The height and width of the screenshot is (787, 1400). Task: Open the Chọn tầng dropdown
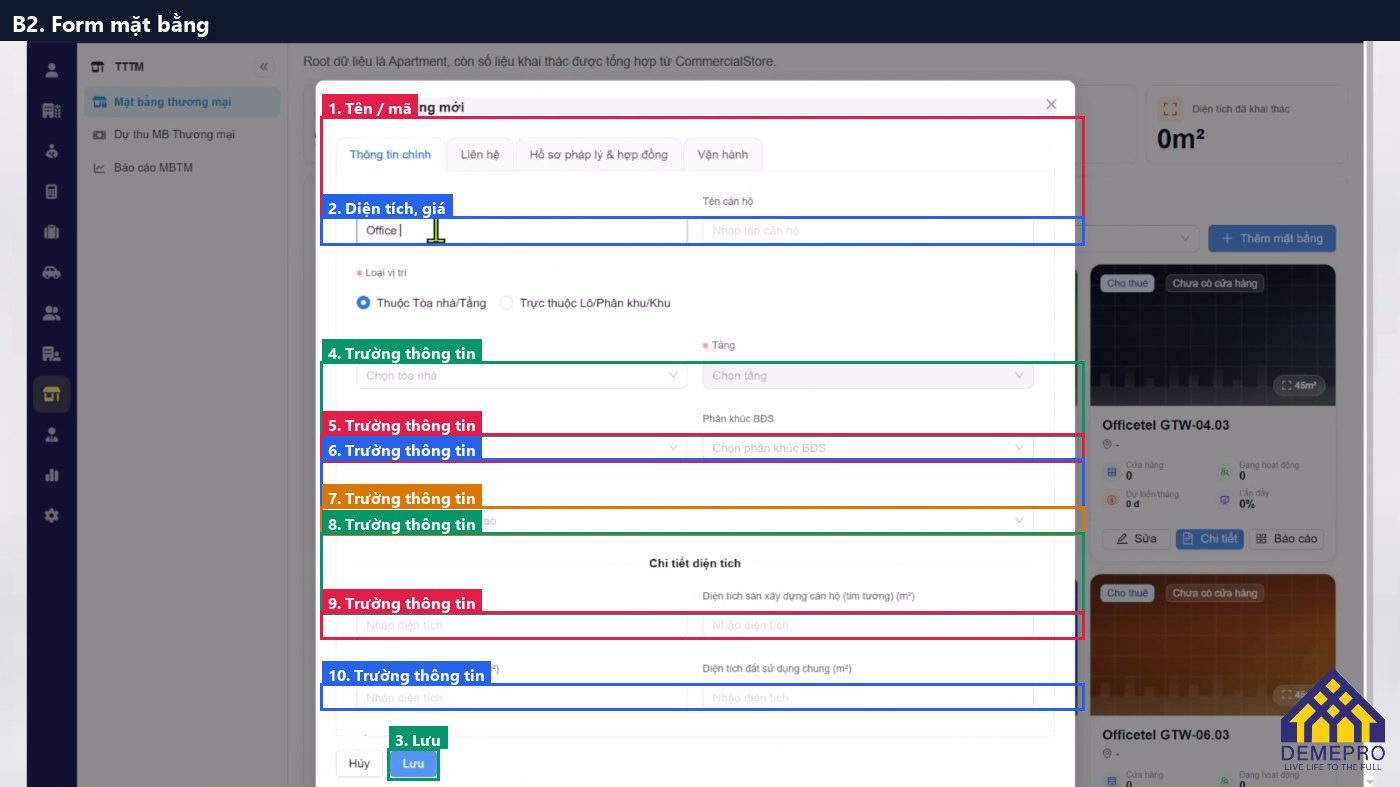coord(868,376)
